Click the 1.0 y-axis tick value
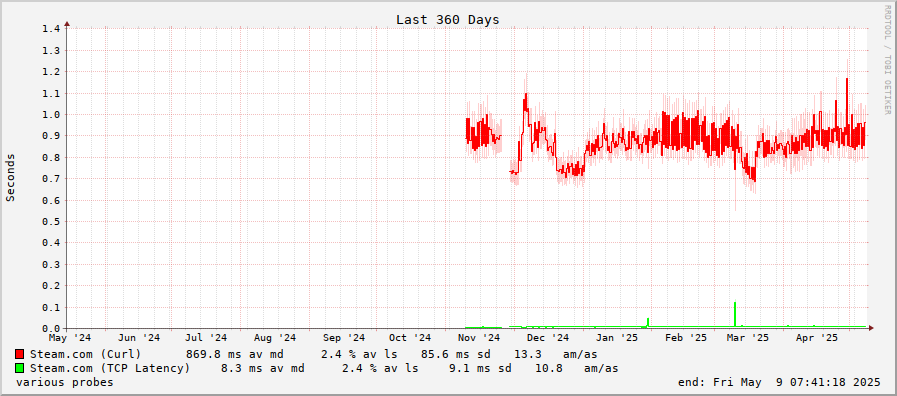 pos(51,114)
